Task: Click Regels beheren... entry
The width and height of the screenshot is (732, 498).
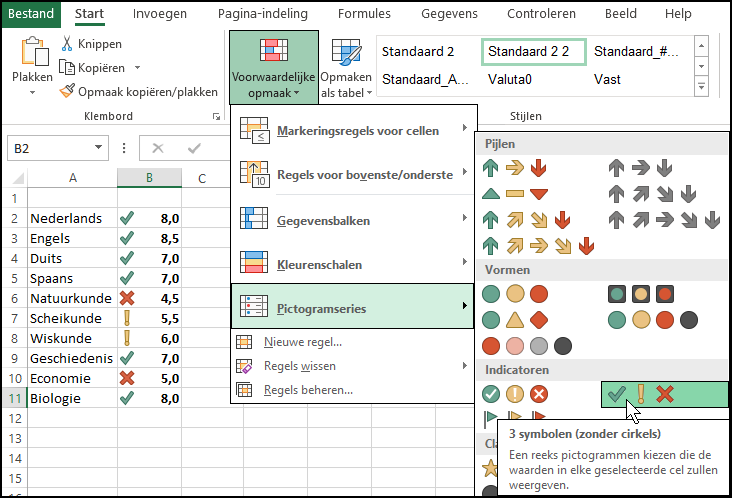Action: 307,389
